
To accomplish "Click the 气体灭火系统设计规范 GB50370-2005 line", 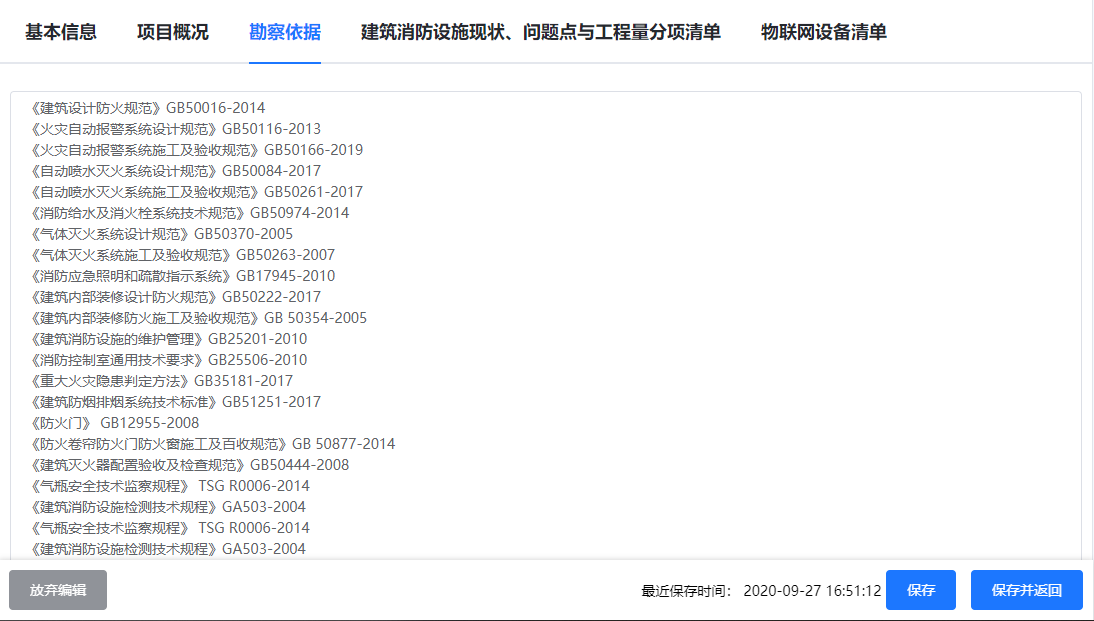I will (162, 234).
